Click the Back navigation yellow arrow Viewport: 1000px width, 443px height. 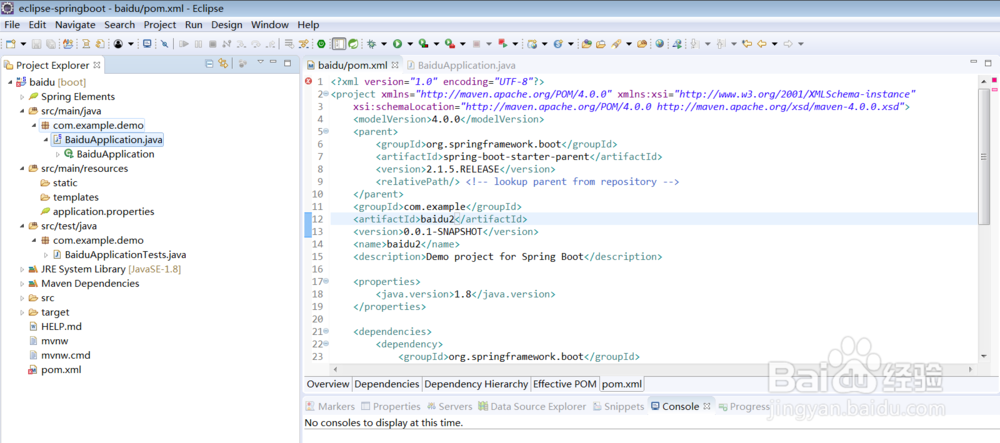point(761,43)
